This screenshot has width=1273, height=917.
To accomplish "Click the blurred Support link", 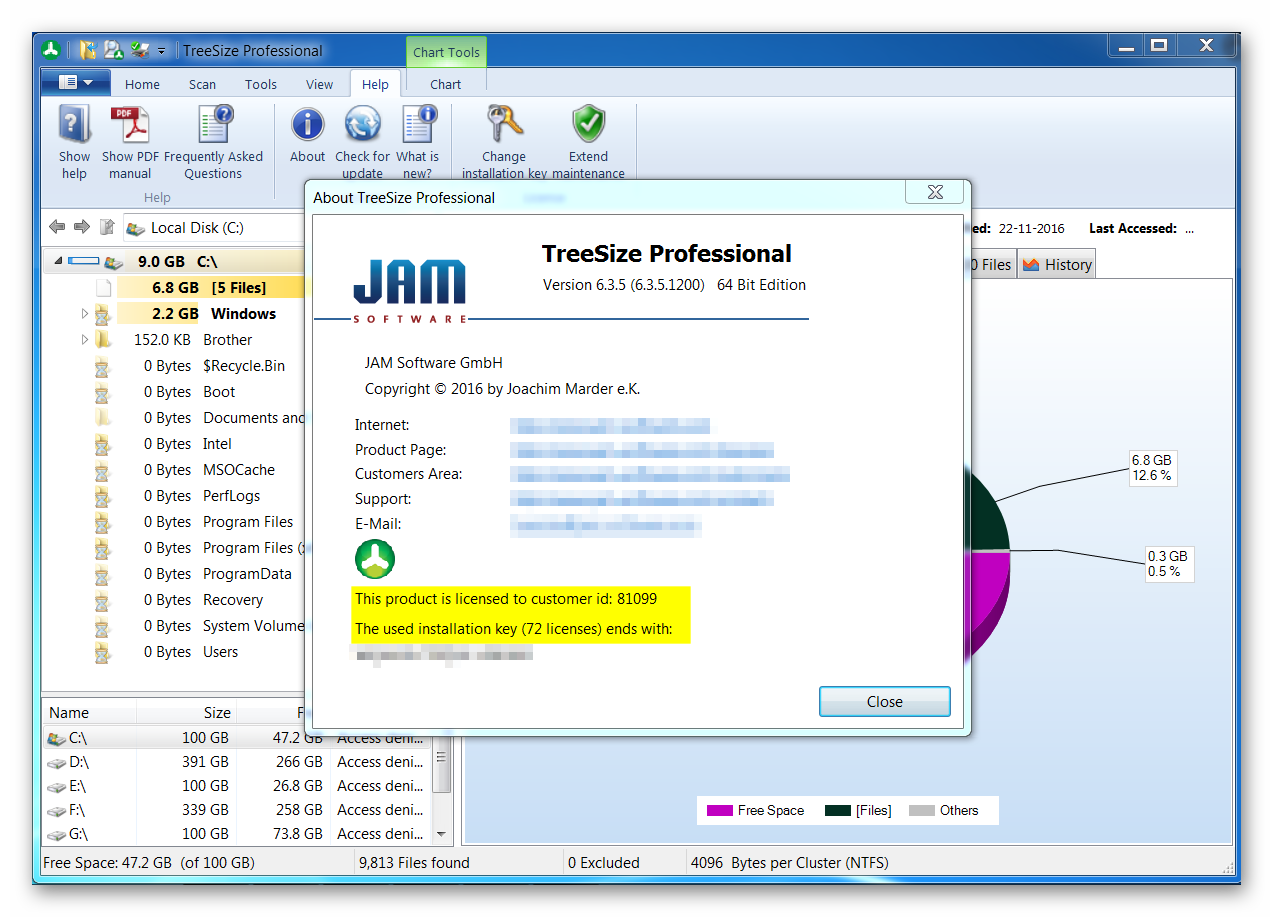I will pyautogui.click(x=641, y=499).
